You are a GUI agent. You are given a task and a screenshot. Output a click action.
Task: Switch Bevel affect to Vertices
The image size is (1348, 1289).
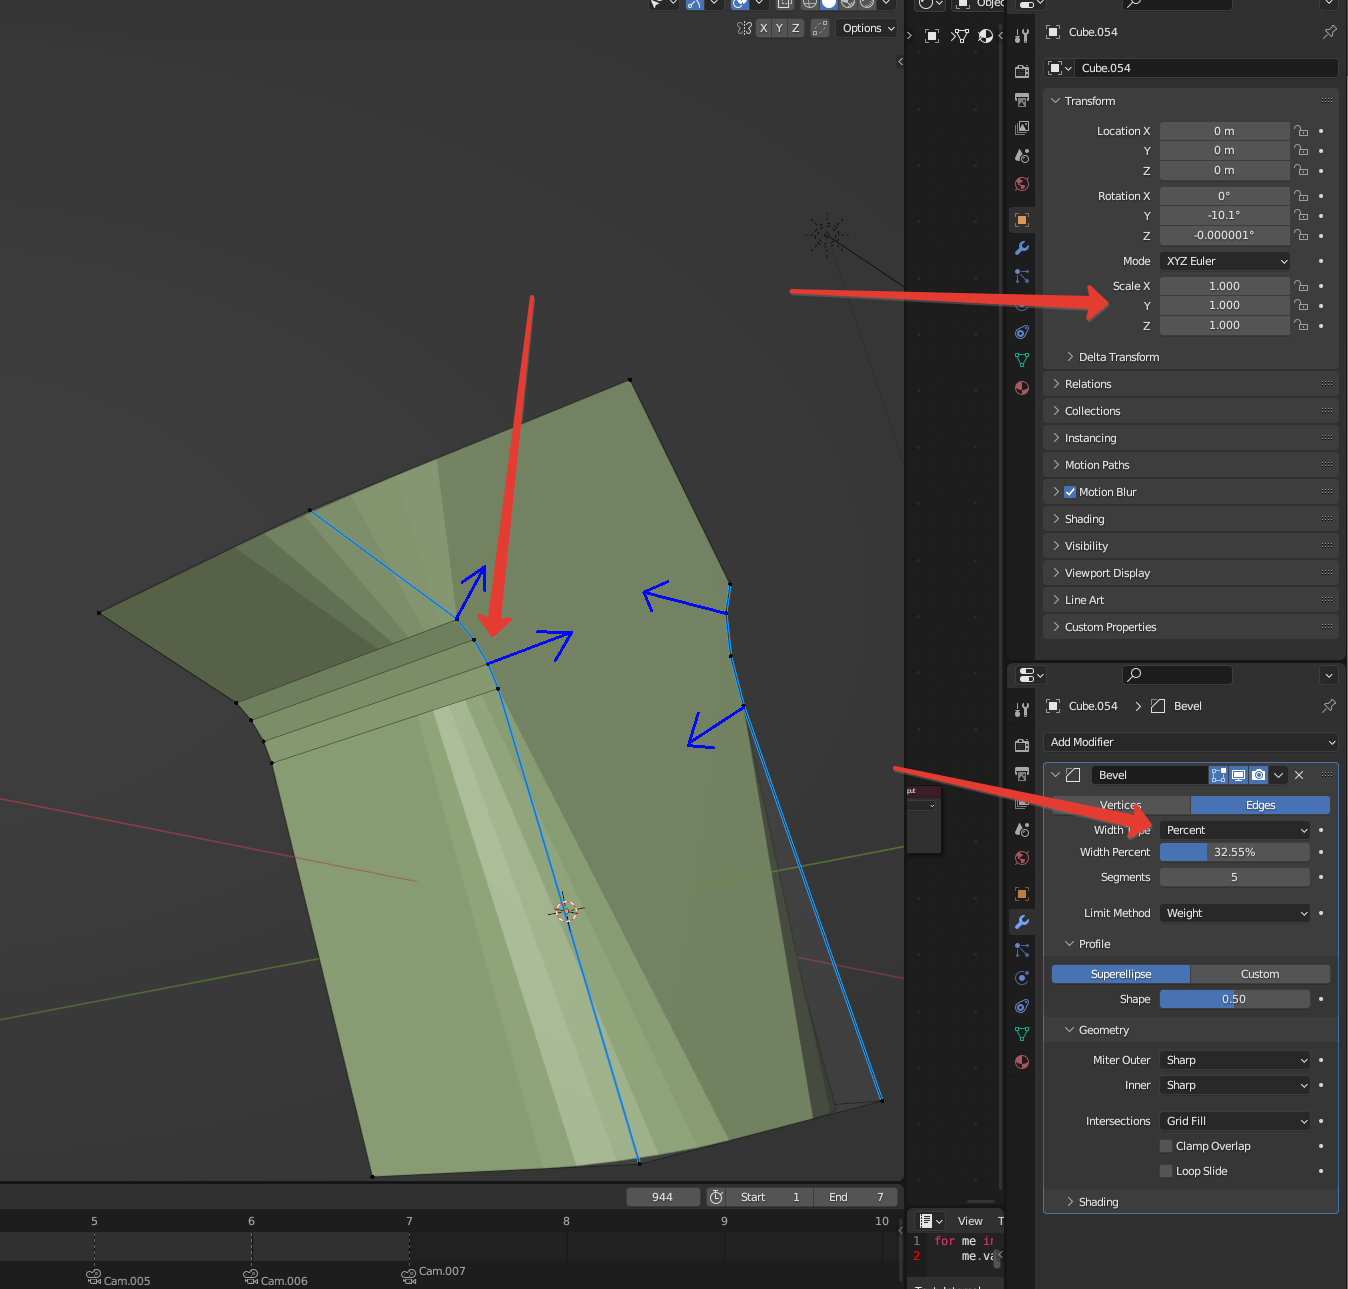click(1121, 805)
